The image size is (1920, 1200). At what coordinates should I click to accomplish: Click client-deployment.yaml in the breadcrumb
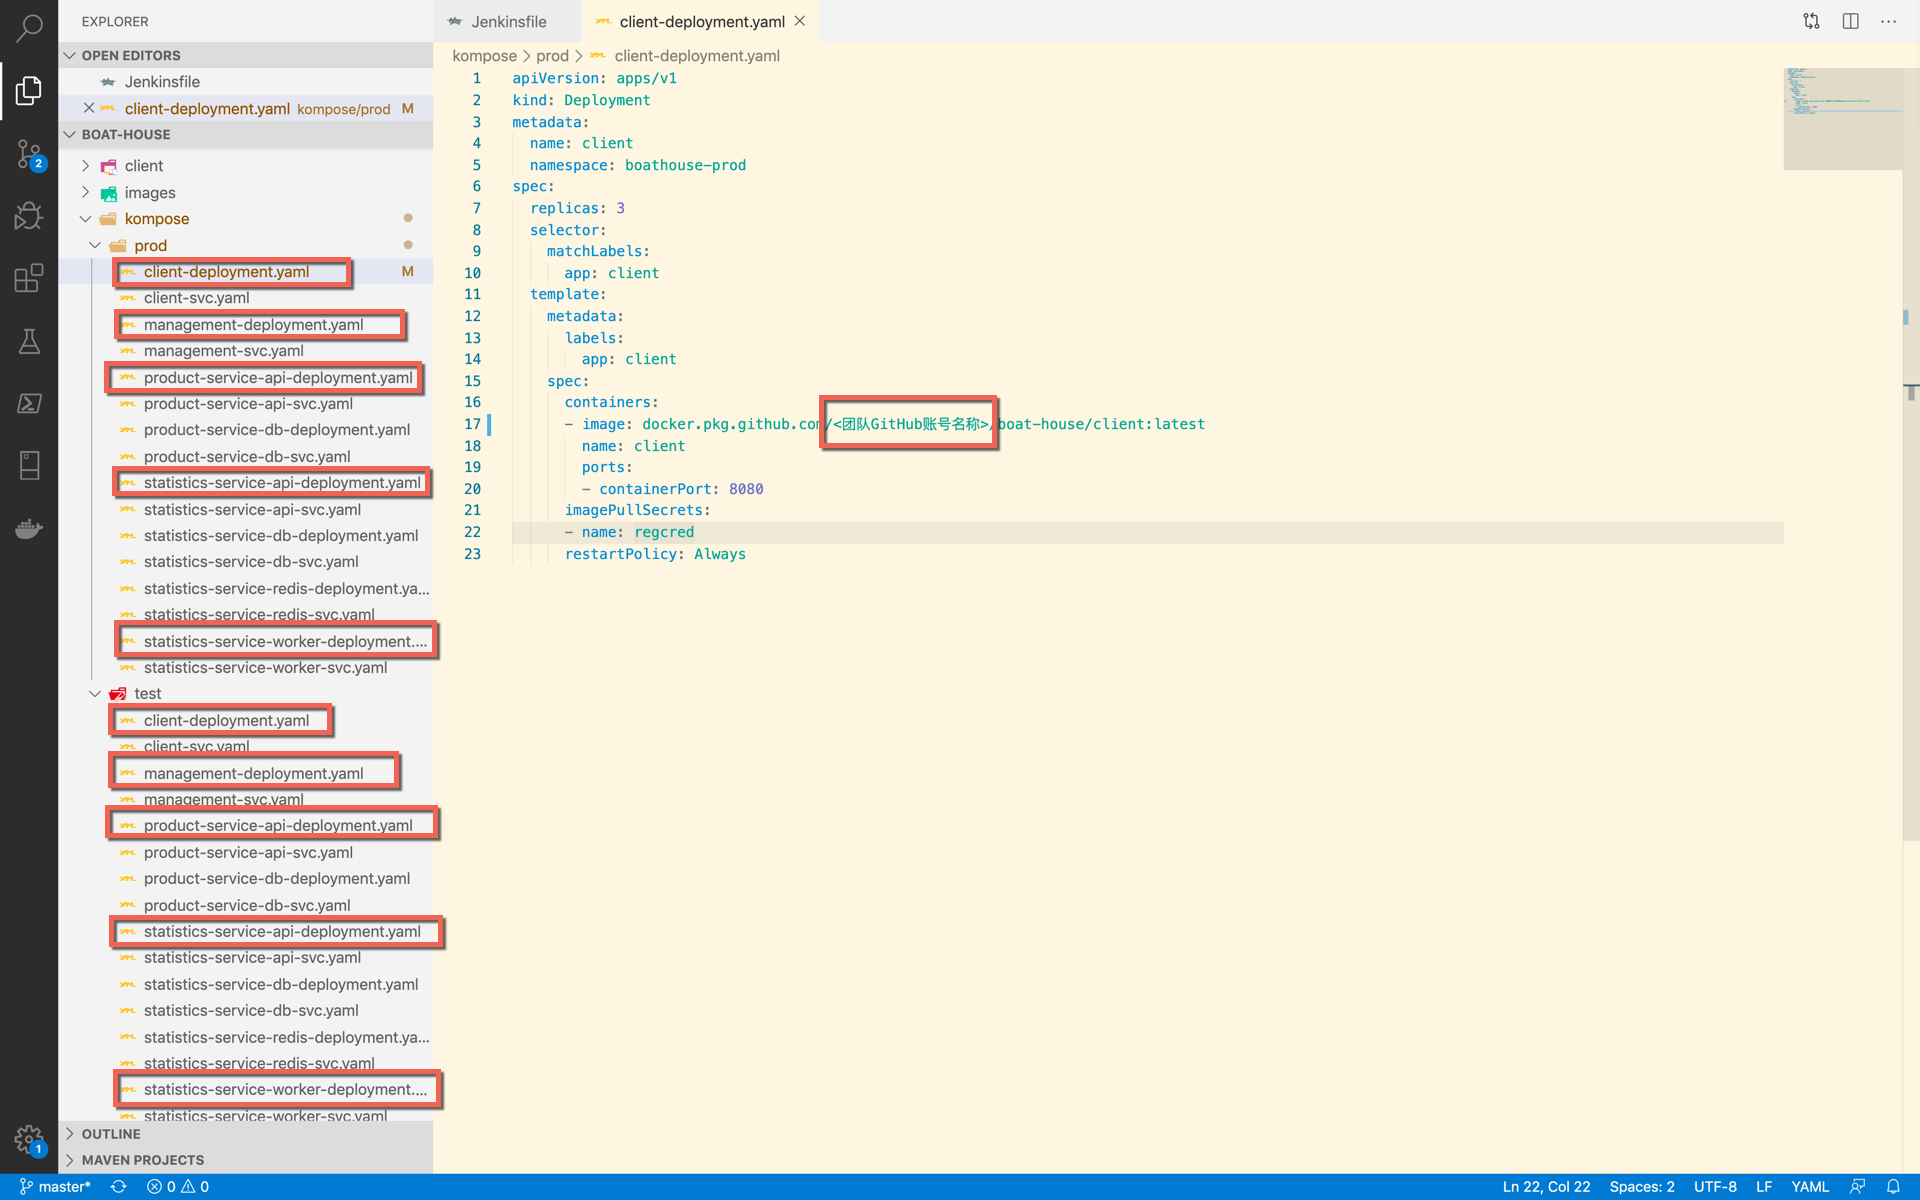pyautogui.click(x=697, y=56)
